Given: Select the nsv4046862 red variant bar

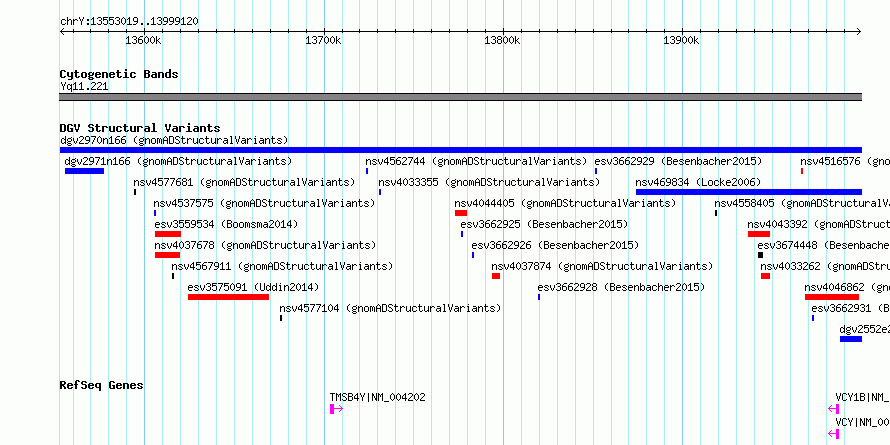Looking at the screenshot, I should [832, 297].
